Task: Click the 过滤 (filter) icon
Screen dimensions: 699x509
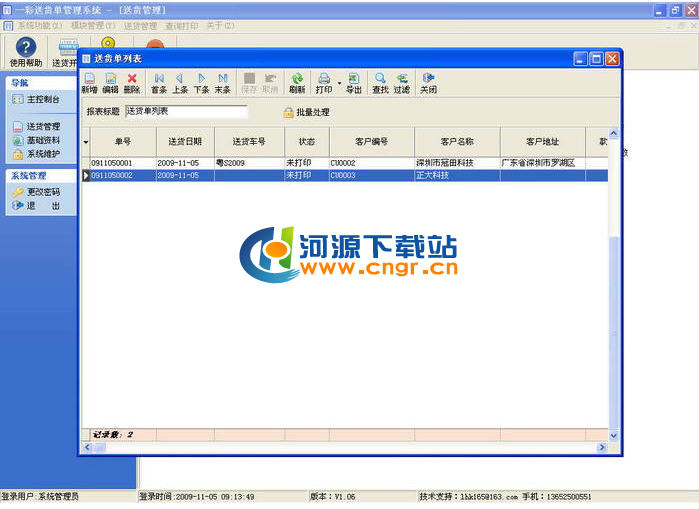Action: (x=402, y=83)
